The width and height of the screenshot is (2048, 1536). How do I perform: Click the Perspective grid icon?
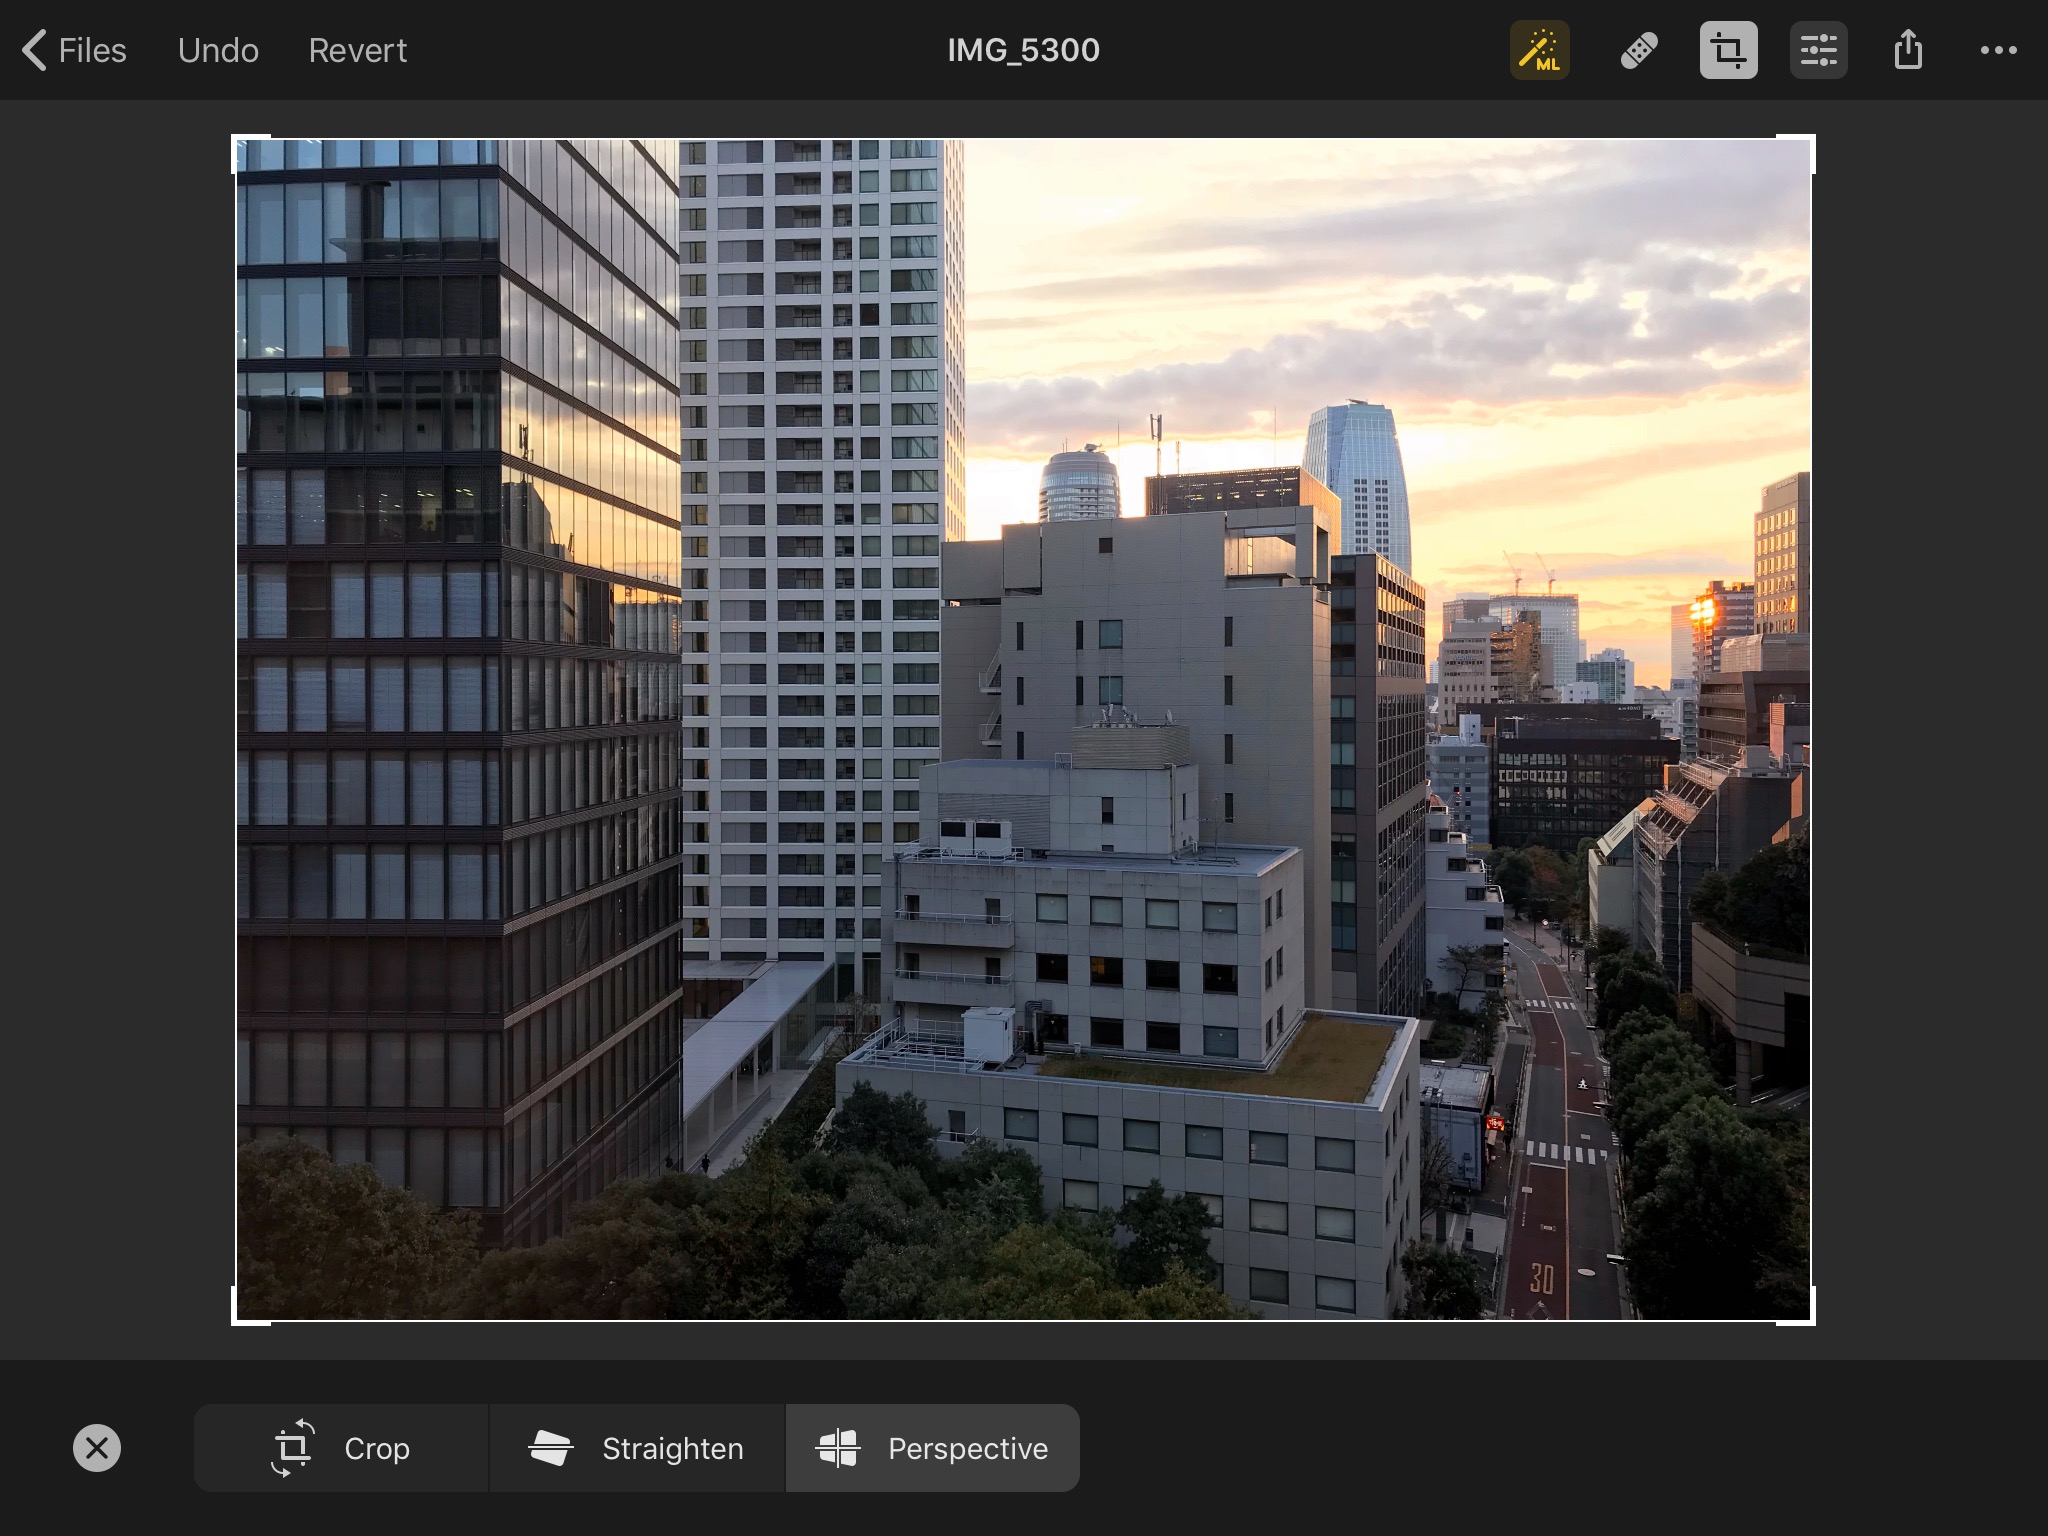[x=838, y=1448]
